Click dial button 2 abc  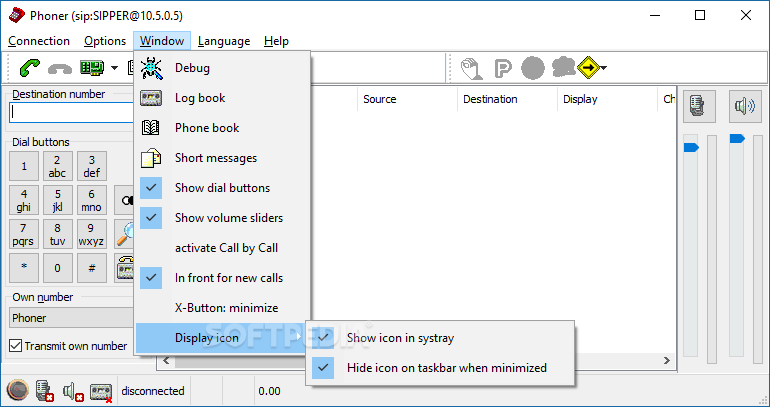tap(57, 166)
